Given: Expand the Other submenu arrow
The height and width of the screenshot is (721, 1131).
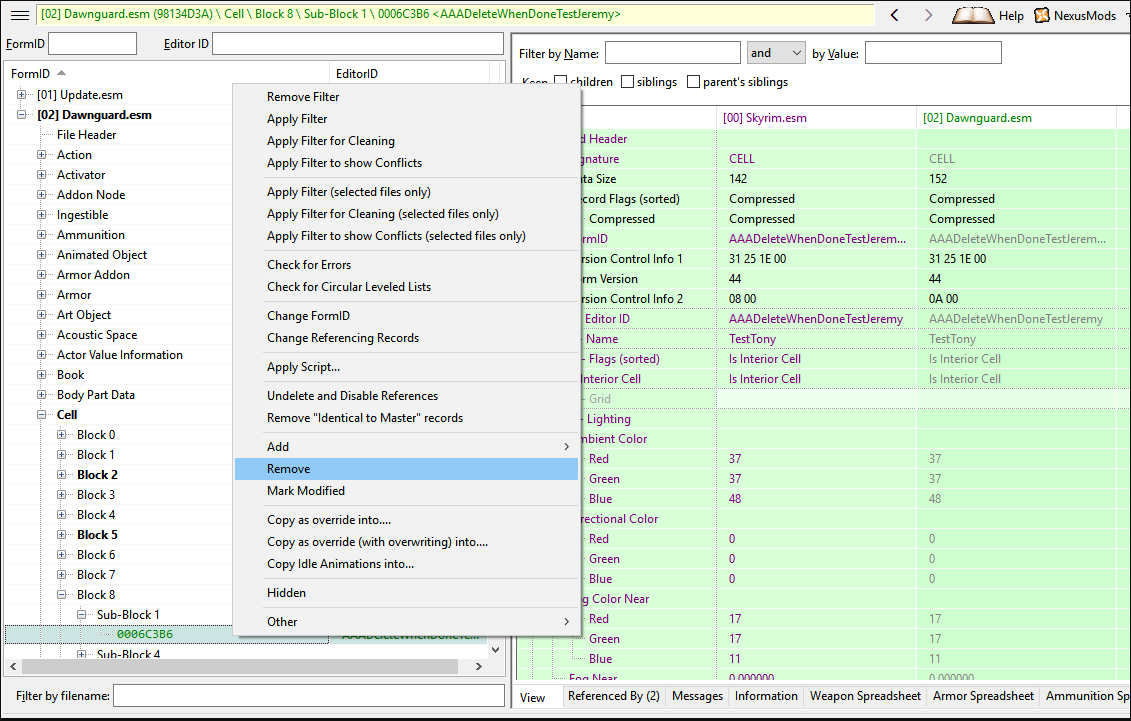Looking at the screenshot, I should 566,622.
